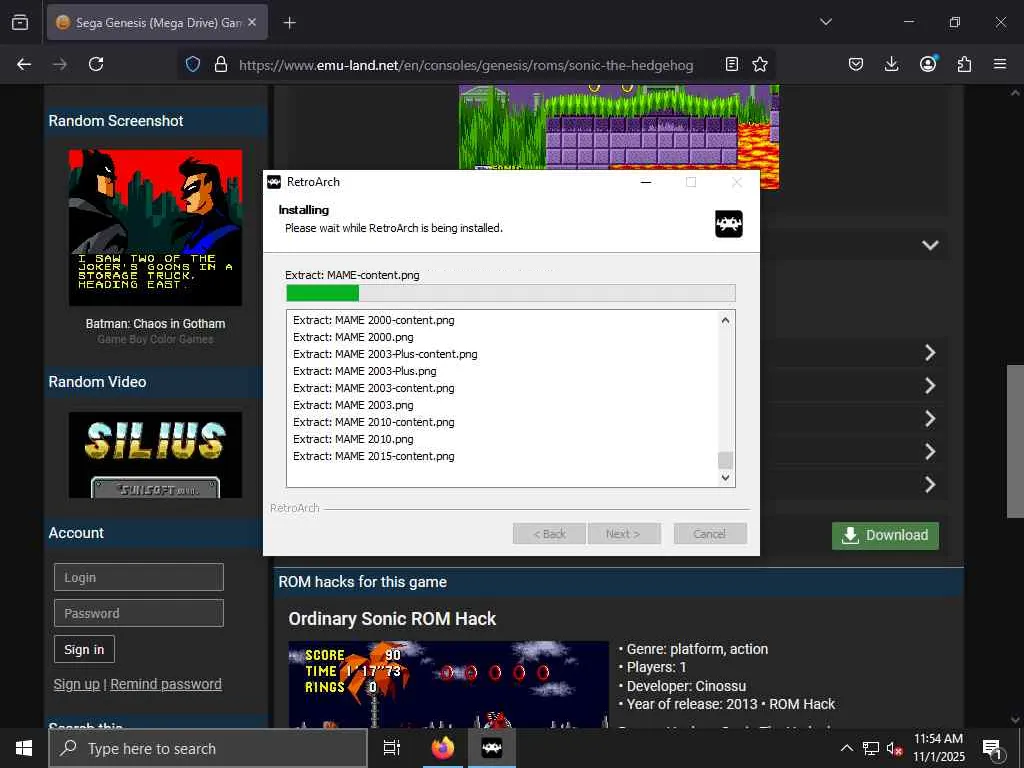This screenshot has height=768, width=1024.
Task: Click the address bar URL field
Action: (466, 65)
